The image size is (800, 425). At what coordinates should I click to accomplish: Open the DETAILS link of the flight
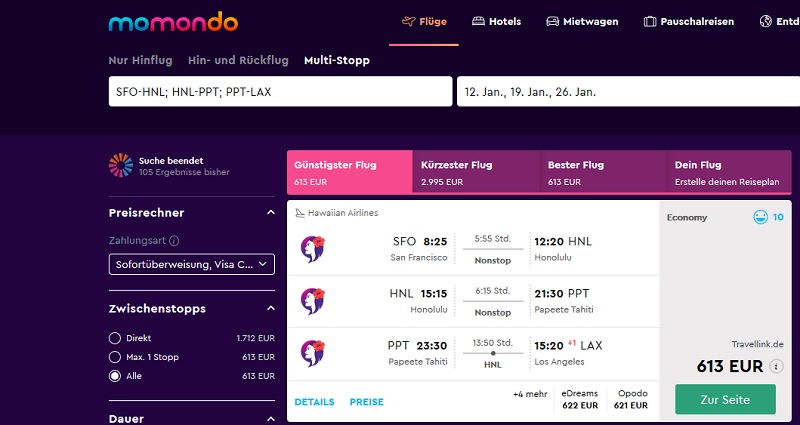[x=314, y=402]
